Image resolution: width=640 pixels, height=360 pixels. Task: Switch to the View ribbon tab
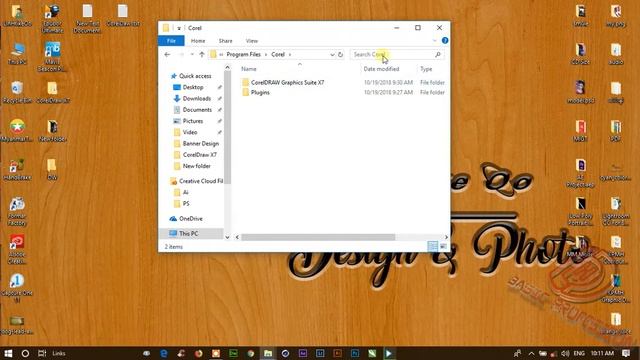point(251,41)
